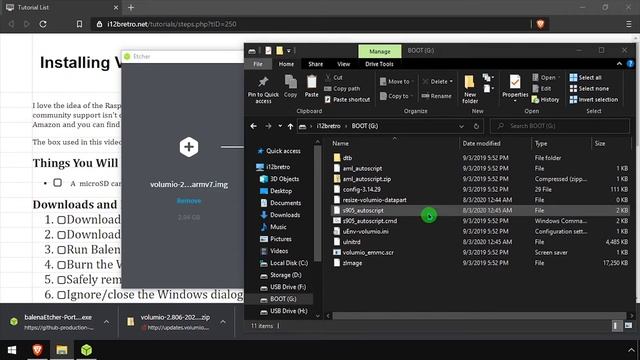
Task: Select the volumio_emmc.scr file
Action: pyautogui.click(x=368, y=252)
